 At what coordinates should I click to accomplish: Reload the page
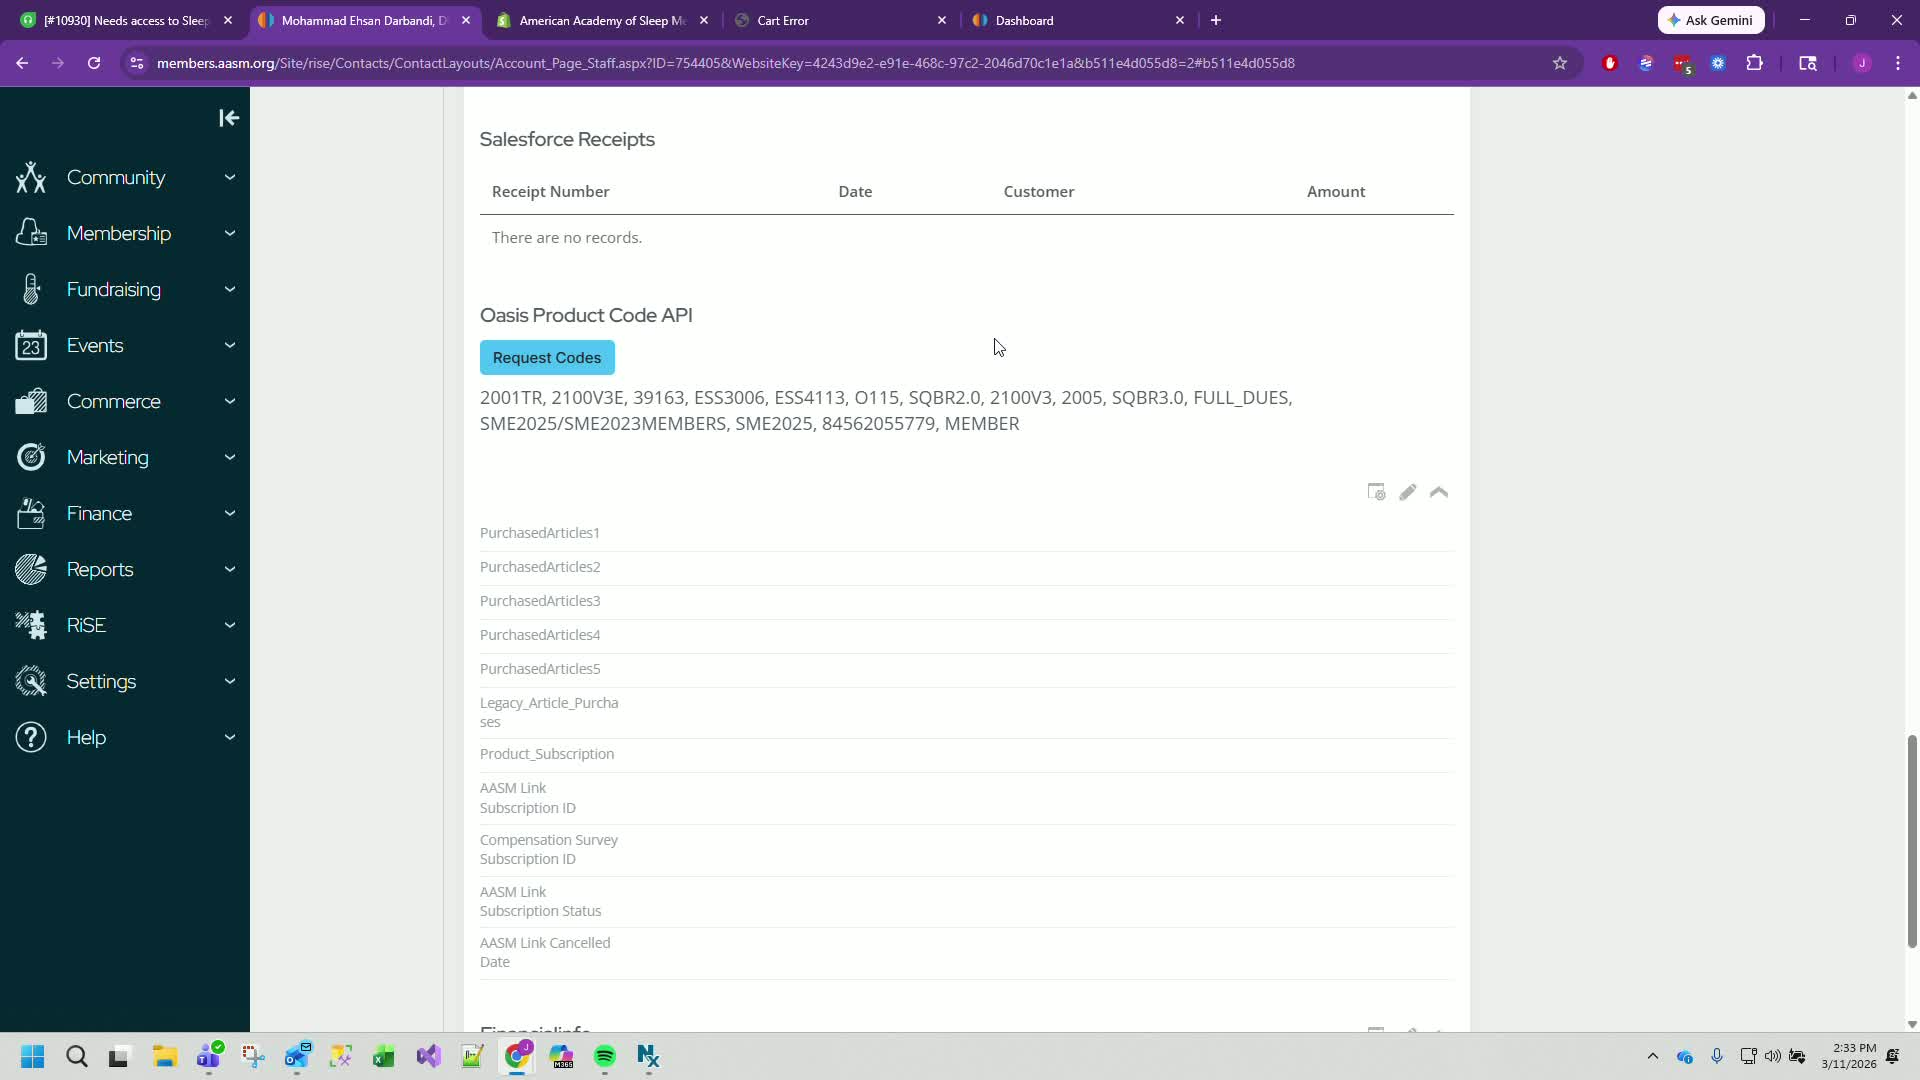[x=94, y=63]
